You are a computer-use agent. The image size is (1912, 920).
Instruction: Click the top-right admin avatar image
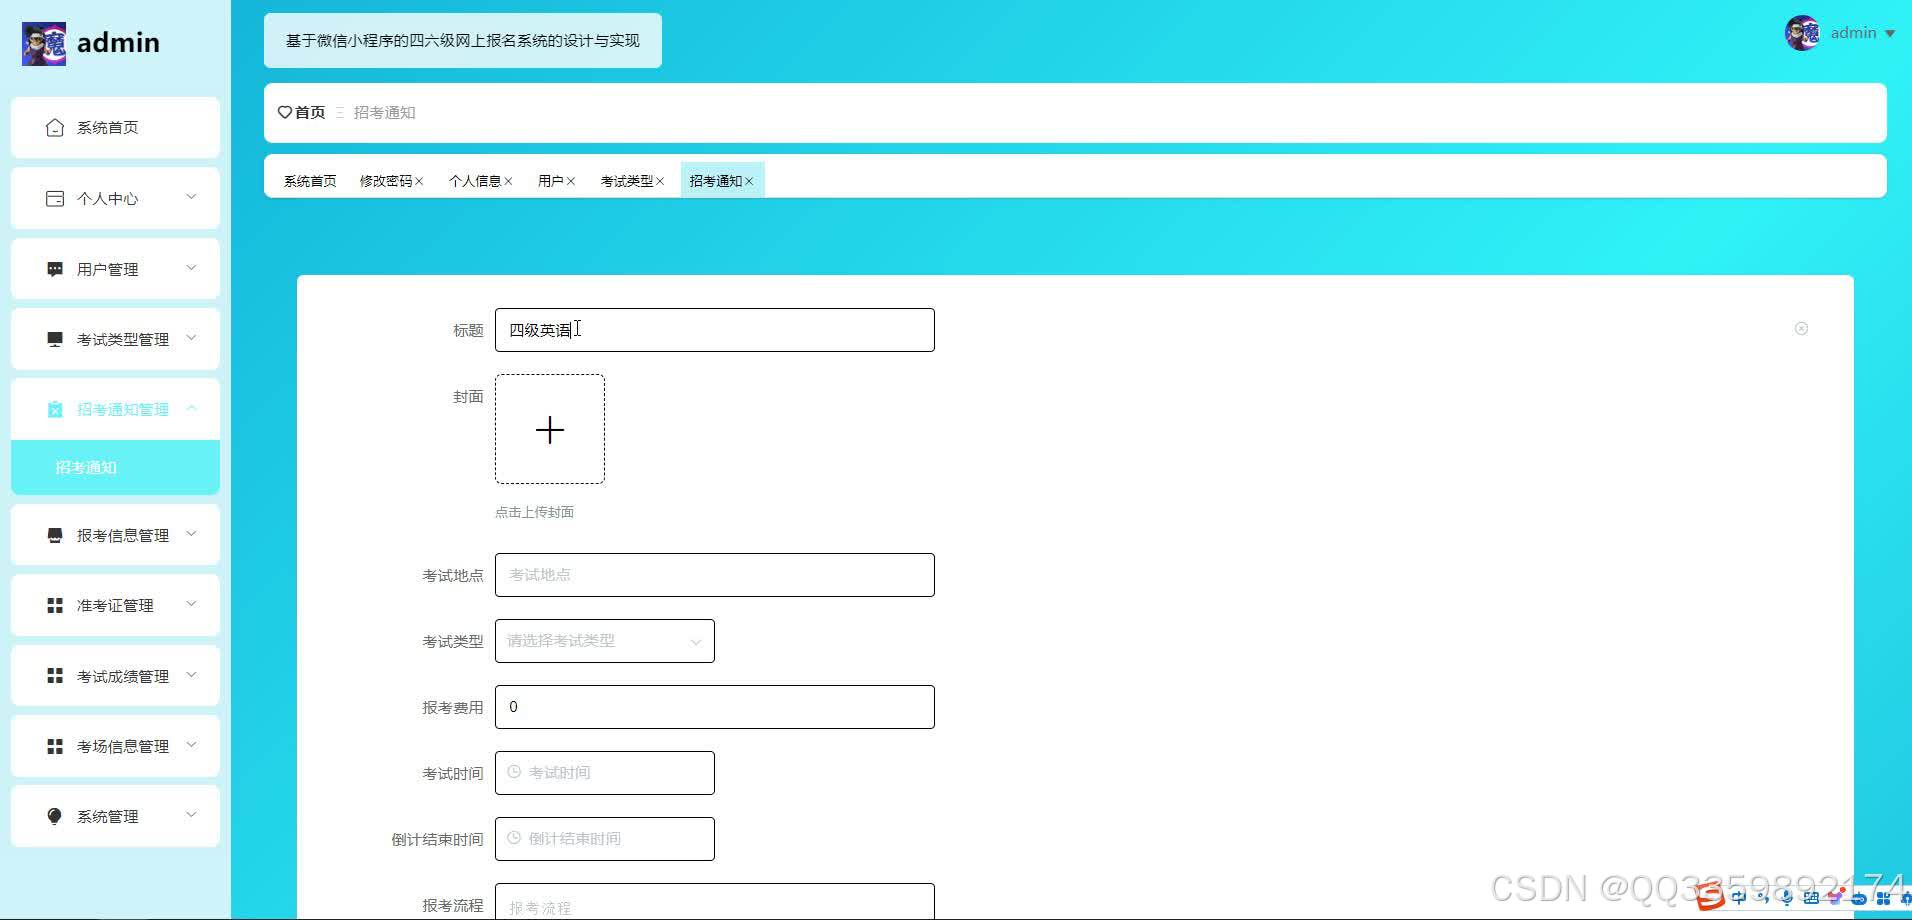pyautogui.click(x=1802, y=33)
